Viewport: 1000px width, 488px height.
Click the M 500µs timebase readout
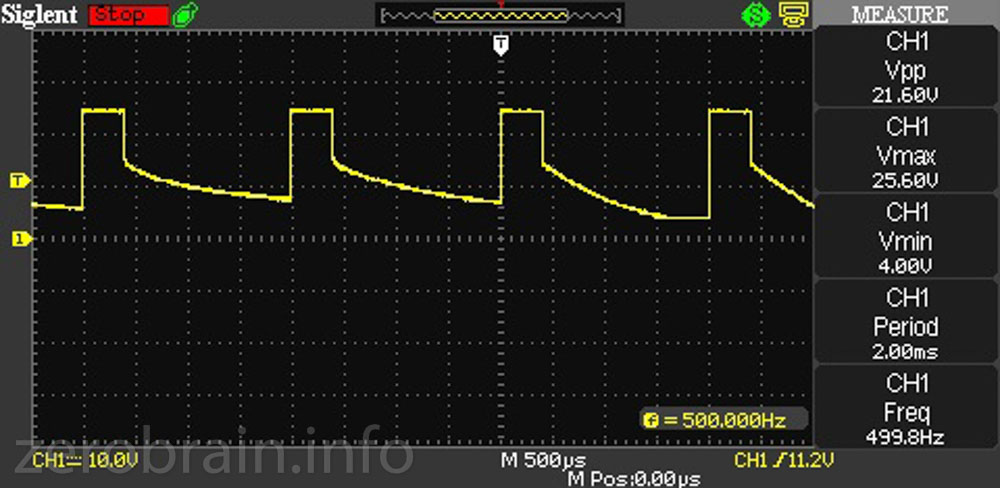tap(543, 460)
